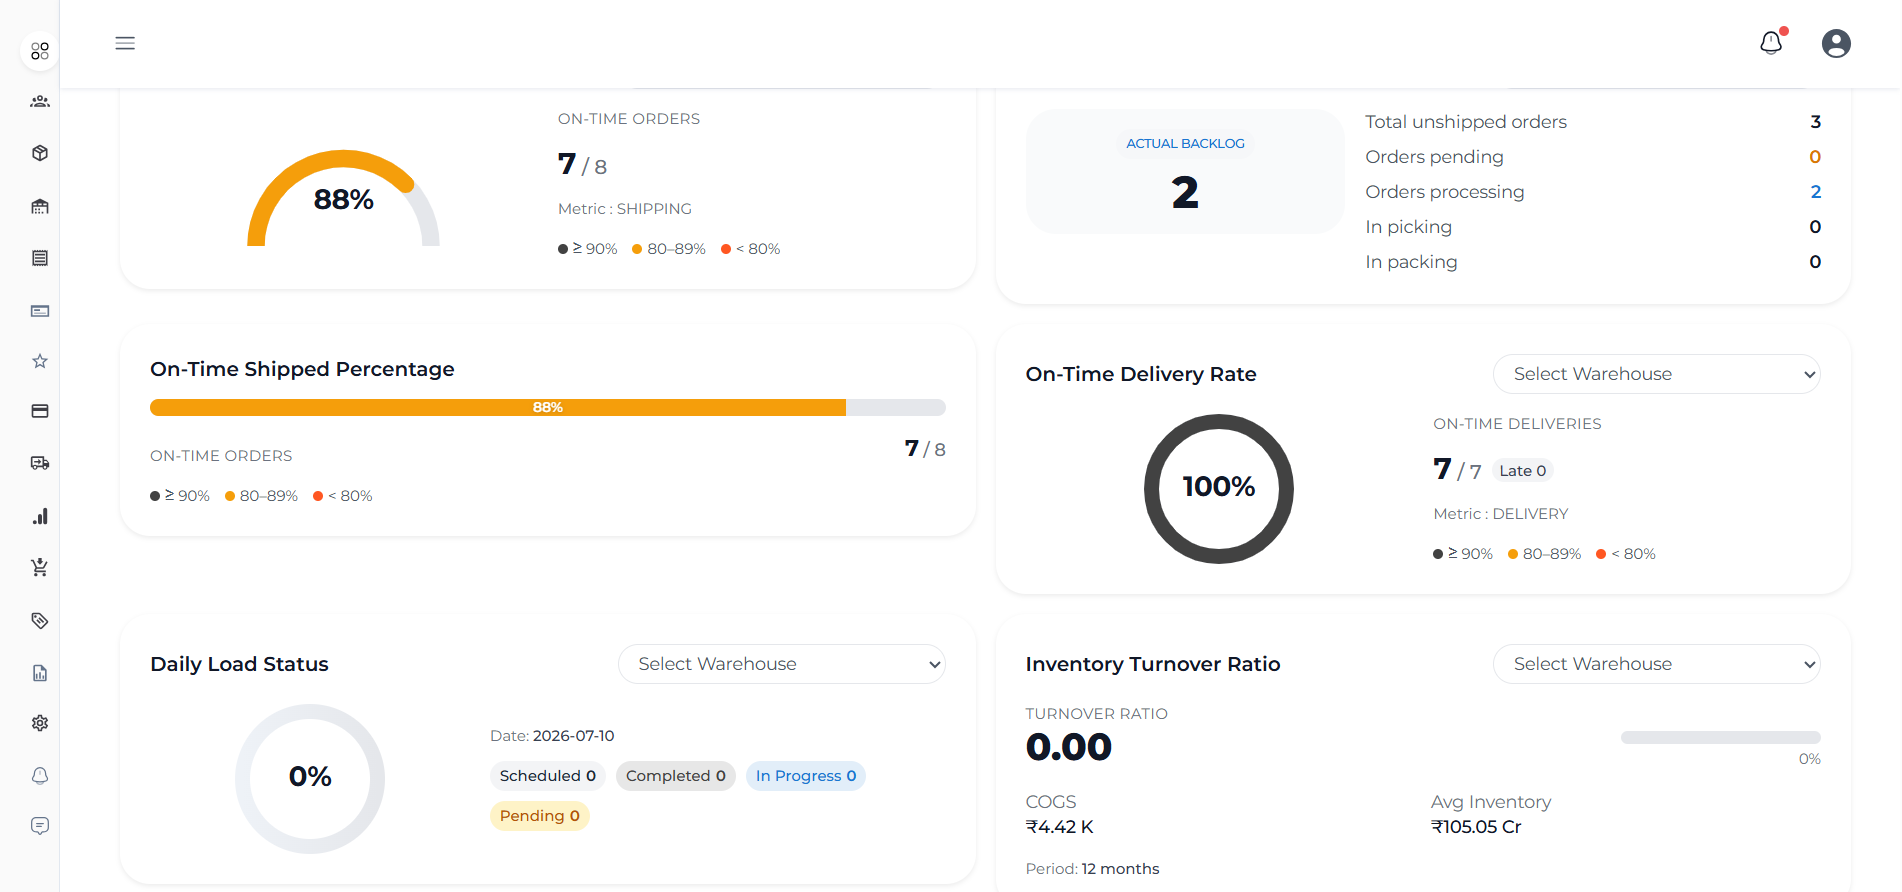
Task: Open the delivery truck sidebar icon
Action: point(40,463)
